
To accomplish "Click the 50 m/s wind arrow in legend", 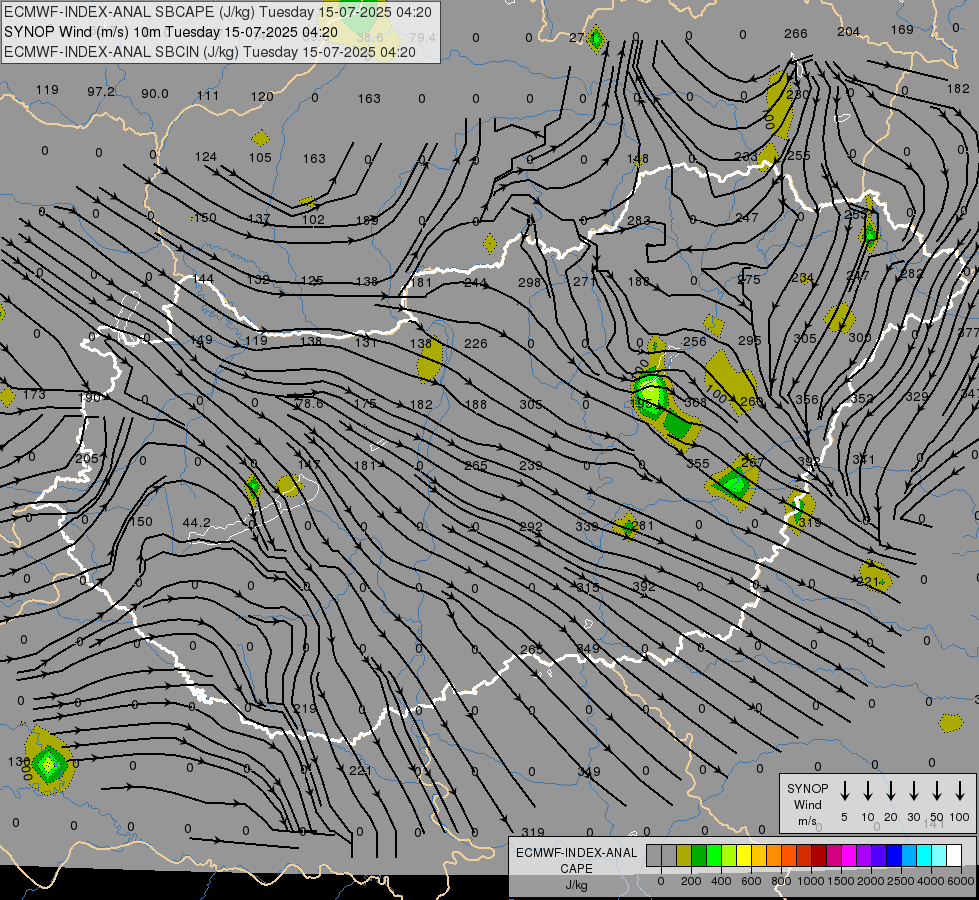I will point(937,791).
